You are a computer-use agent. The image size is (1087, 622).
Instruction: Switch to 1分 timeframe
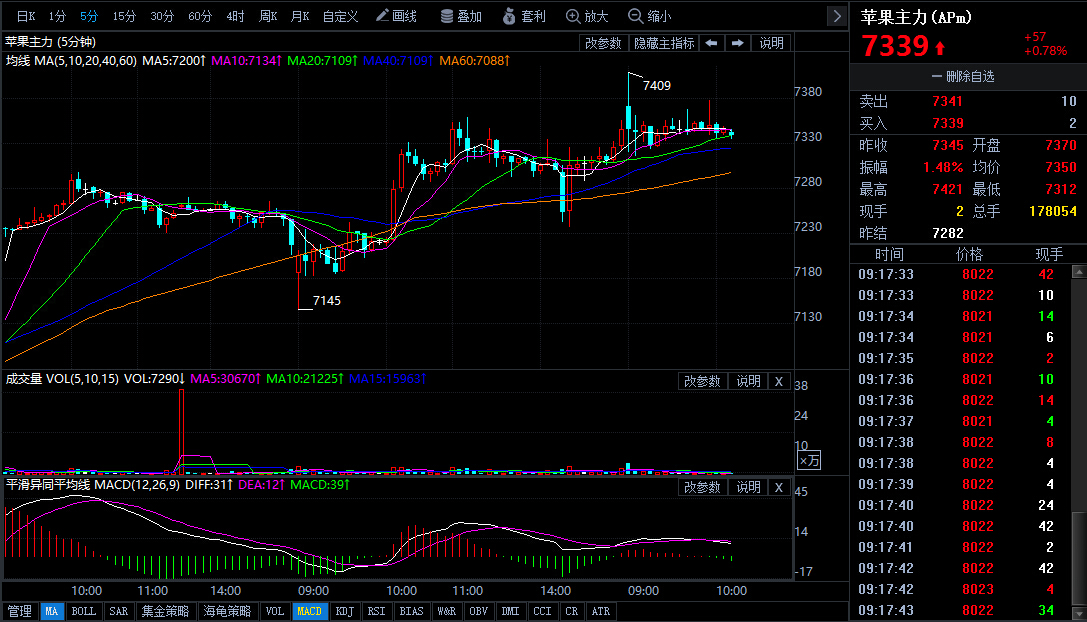[58, 16]
